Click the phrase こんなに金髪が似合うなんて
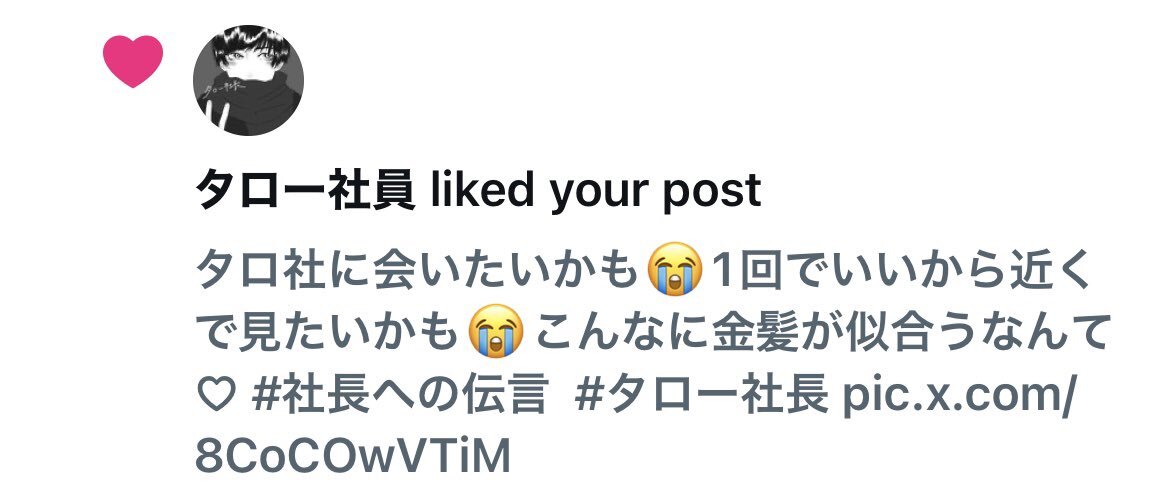This screenshot has height=488, width=1170. 820,334
